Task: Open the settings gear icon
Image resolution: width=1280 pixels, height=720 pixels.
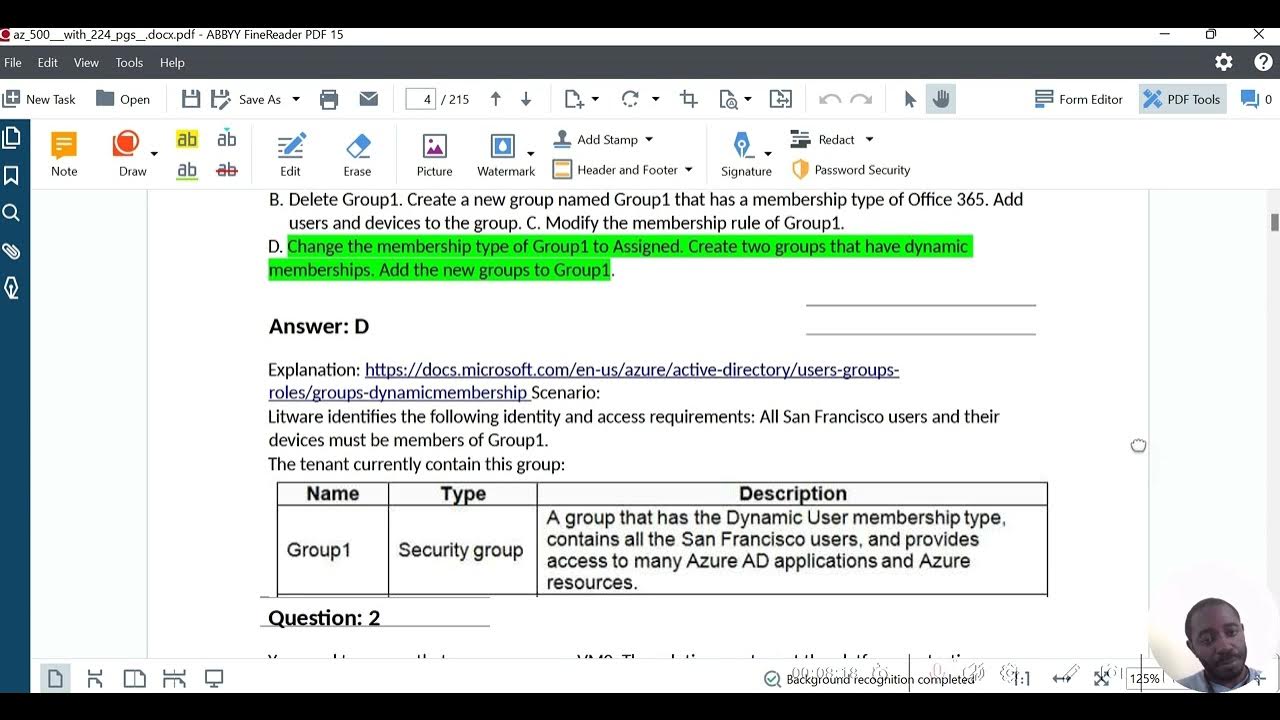Action: coord(1224,62)
